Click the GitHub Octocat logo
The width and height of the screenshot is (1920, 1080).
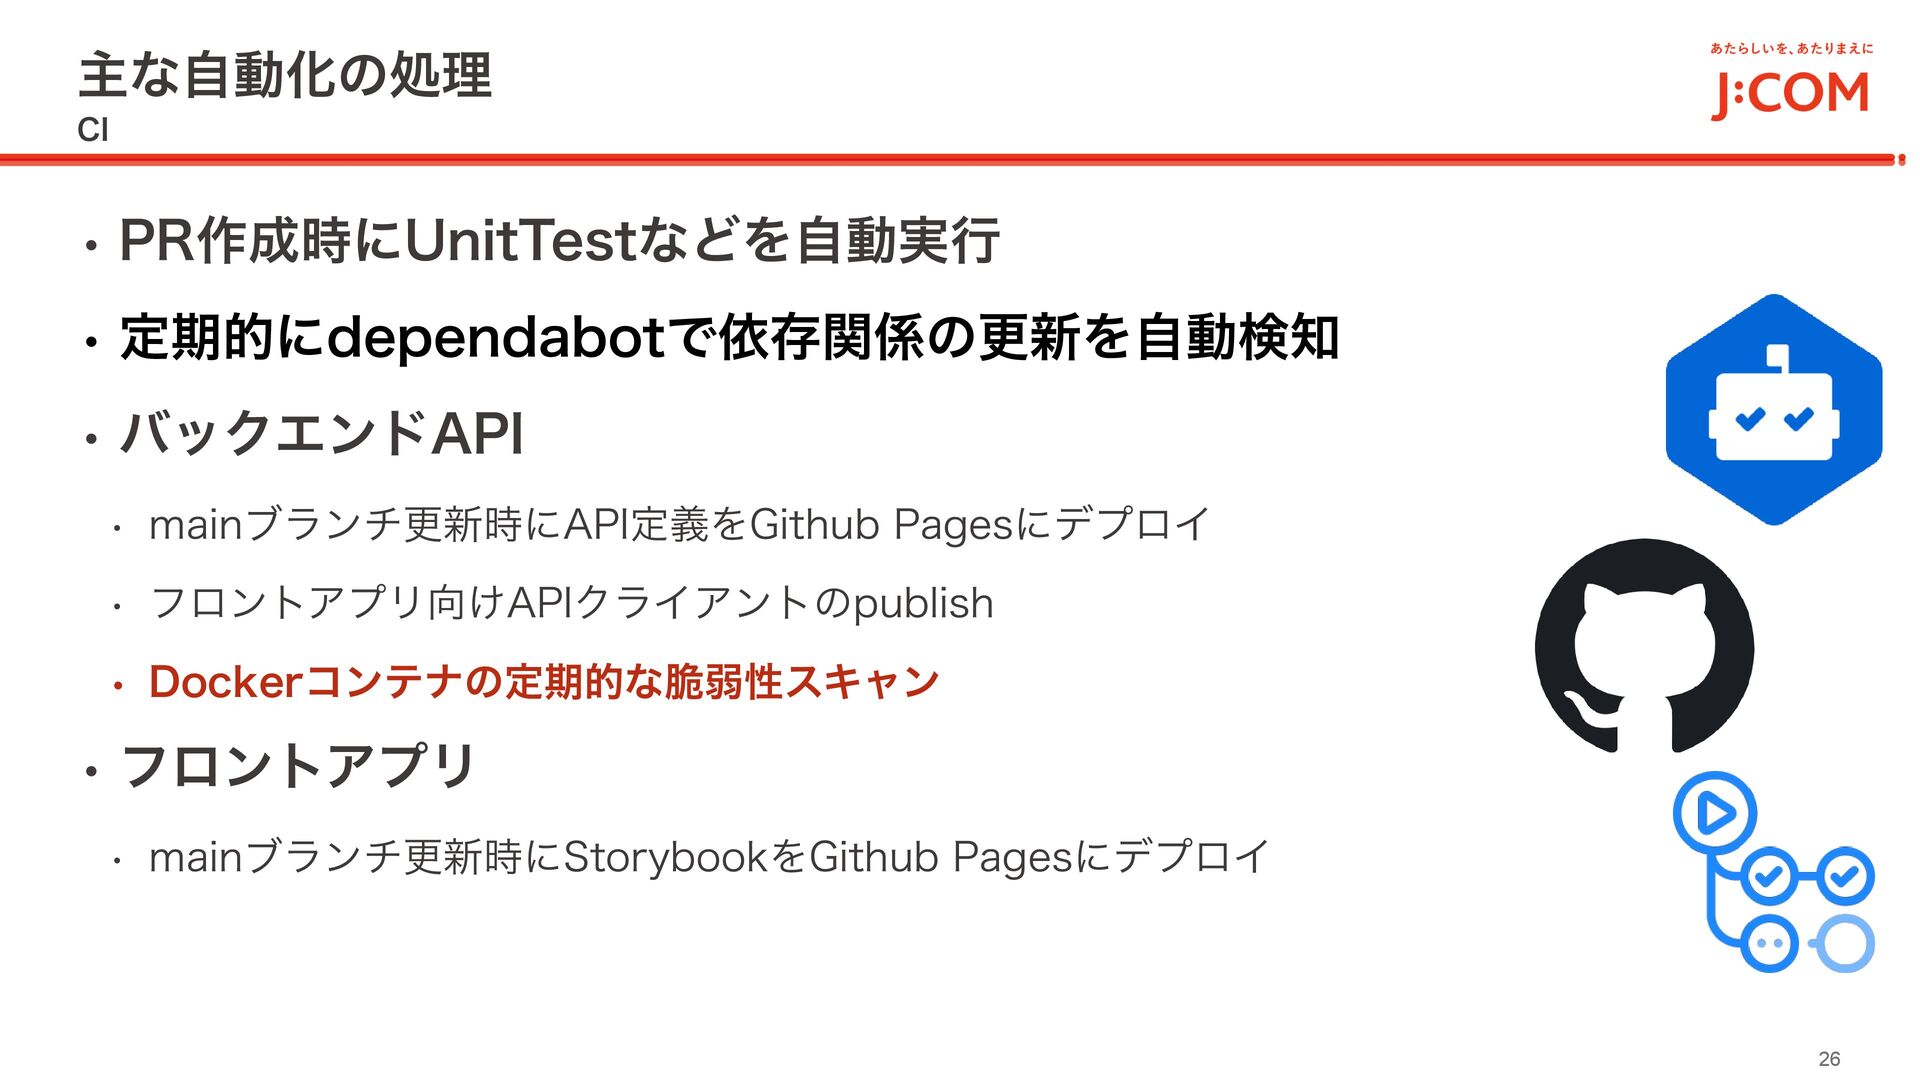[x=1644, y=646]
